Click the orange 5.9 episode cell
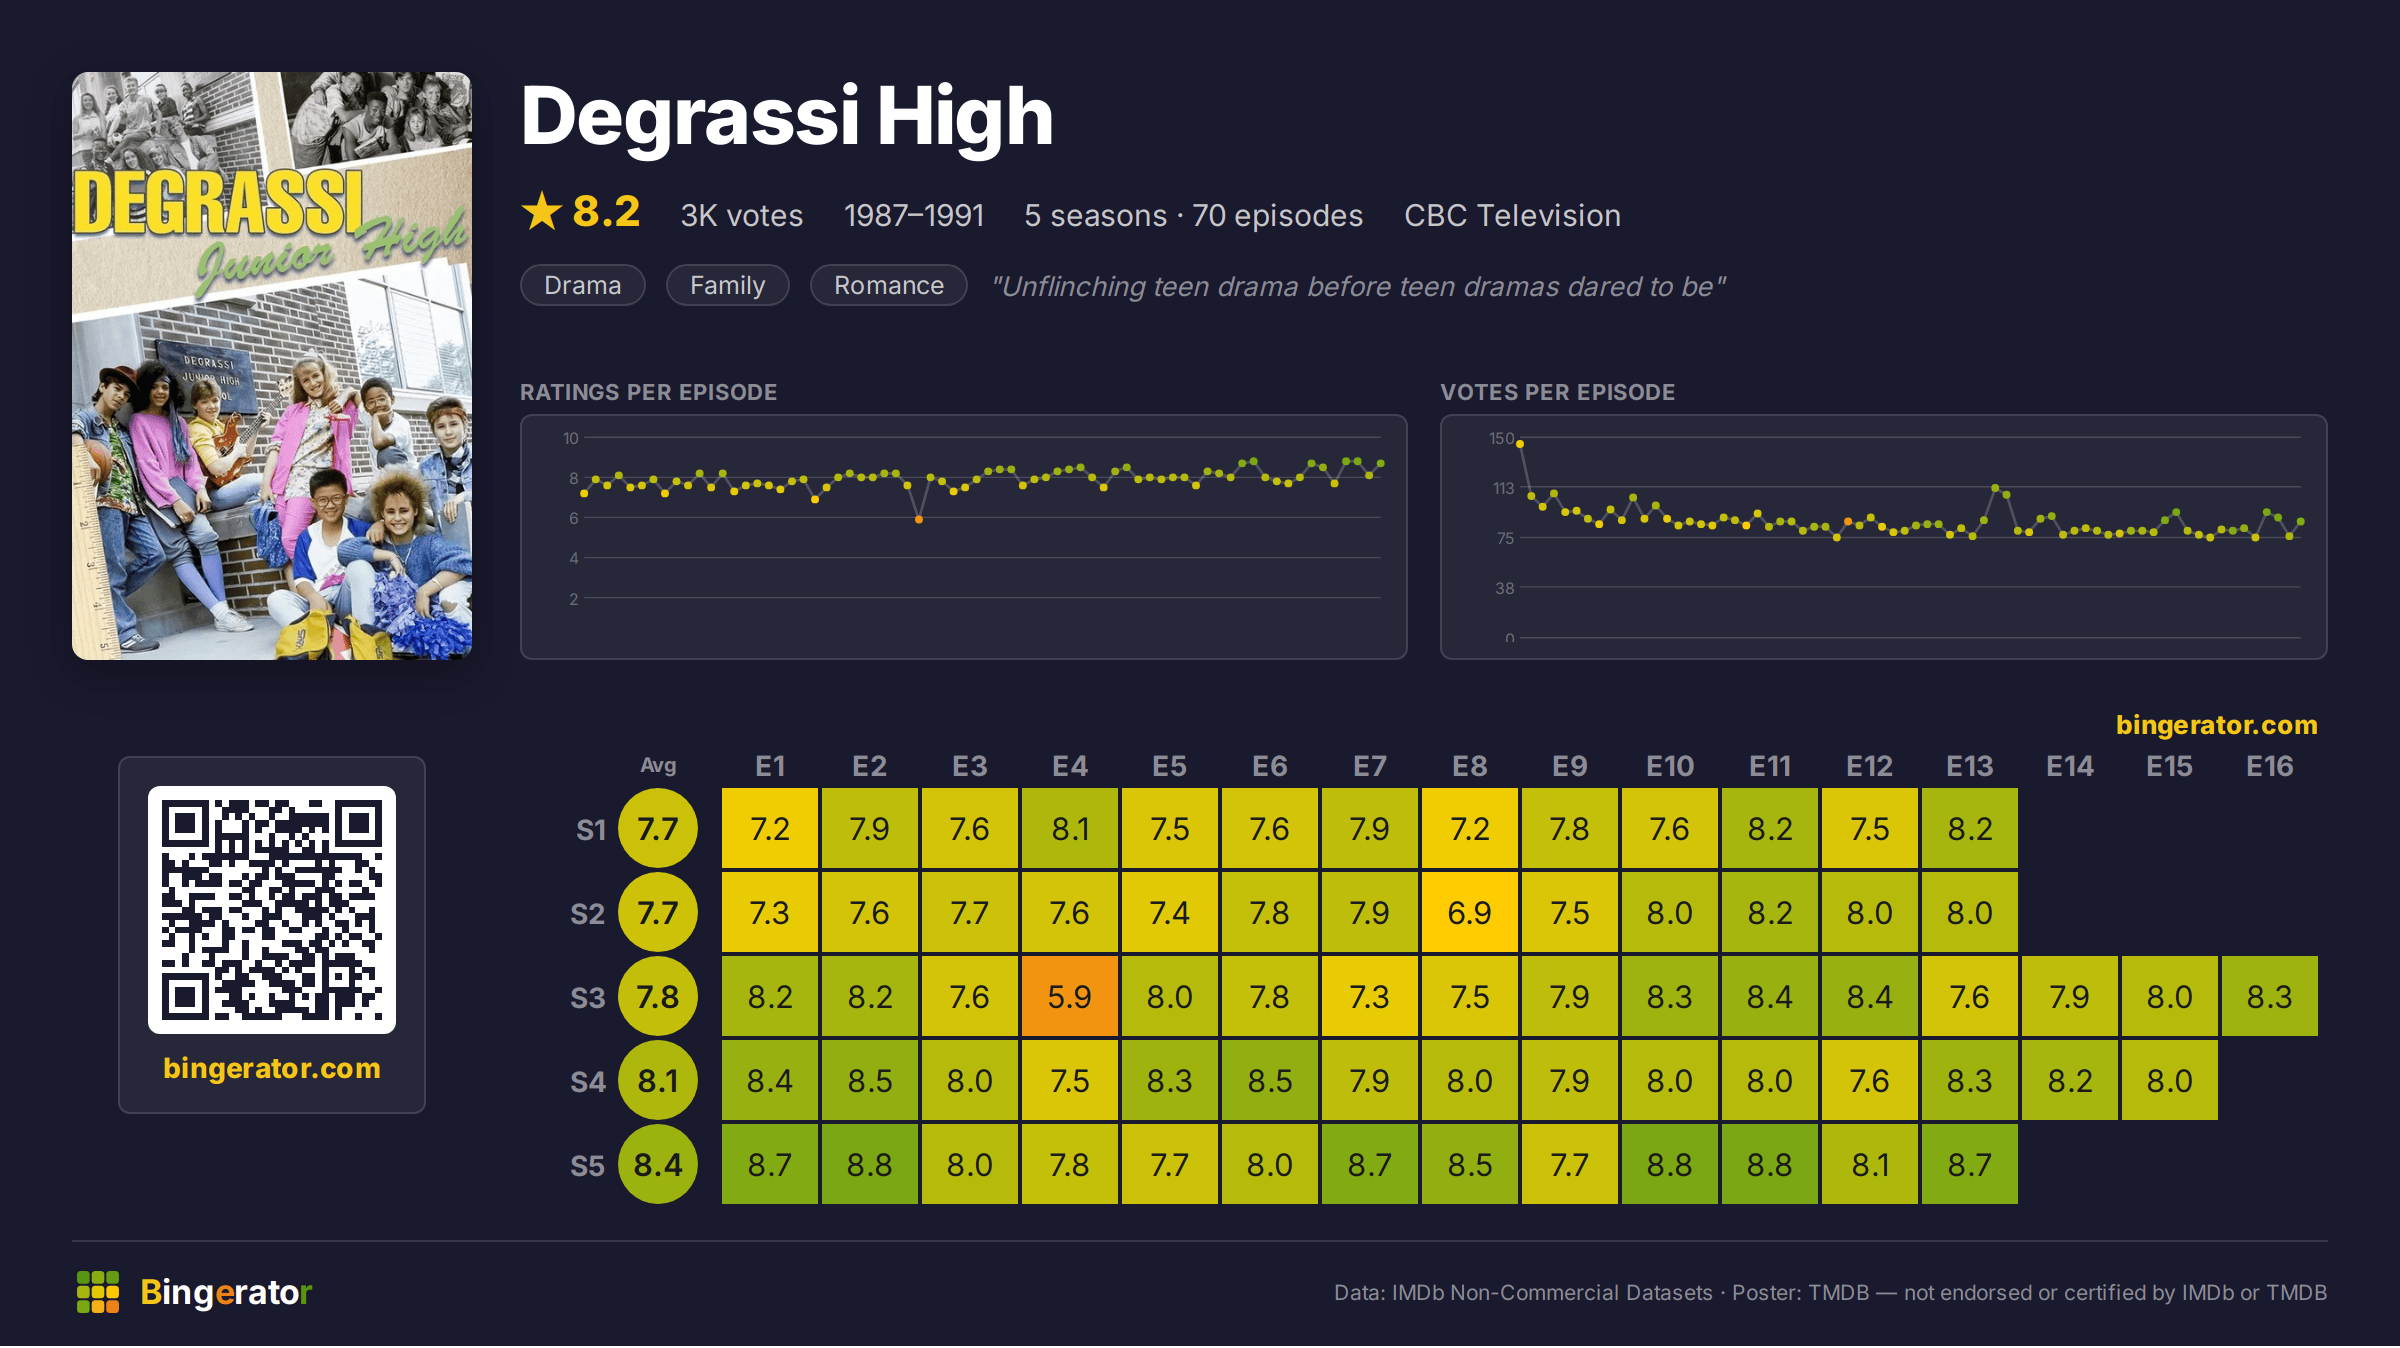 pos(1070,997)
